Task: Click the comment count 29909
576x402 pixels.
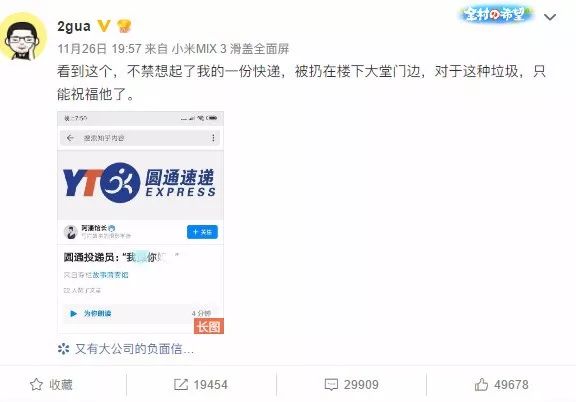Action: point(361,385)
